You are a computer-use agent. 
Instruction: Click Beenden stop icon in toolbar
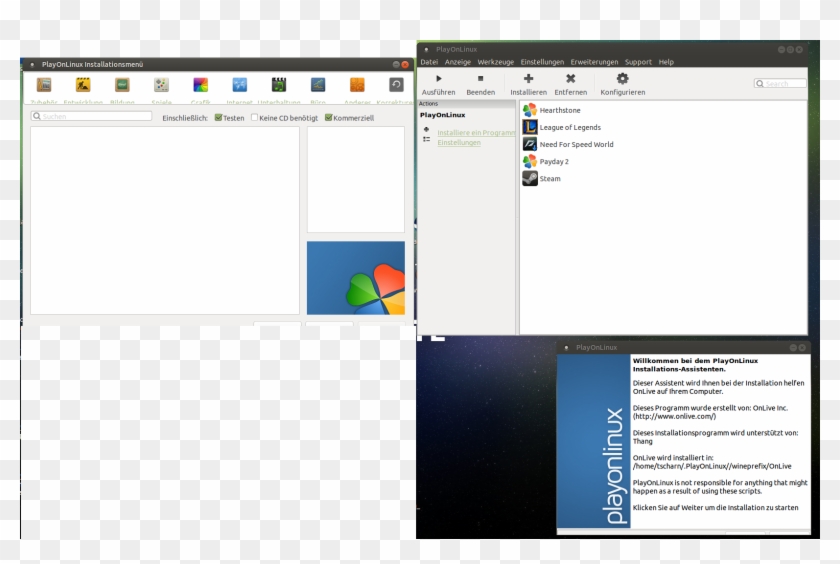481,79
